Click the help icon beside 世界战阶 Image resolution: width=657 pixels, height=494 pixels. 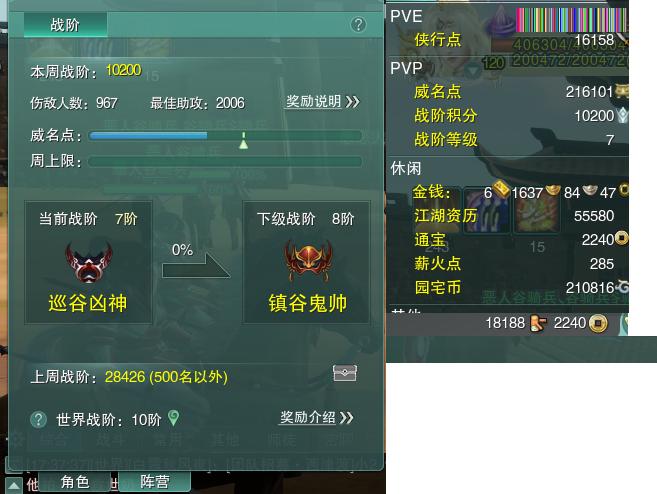tap(39, 419)
